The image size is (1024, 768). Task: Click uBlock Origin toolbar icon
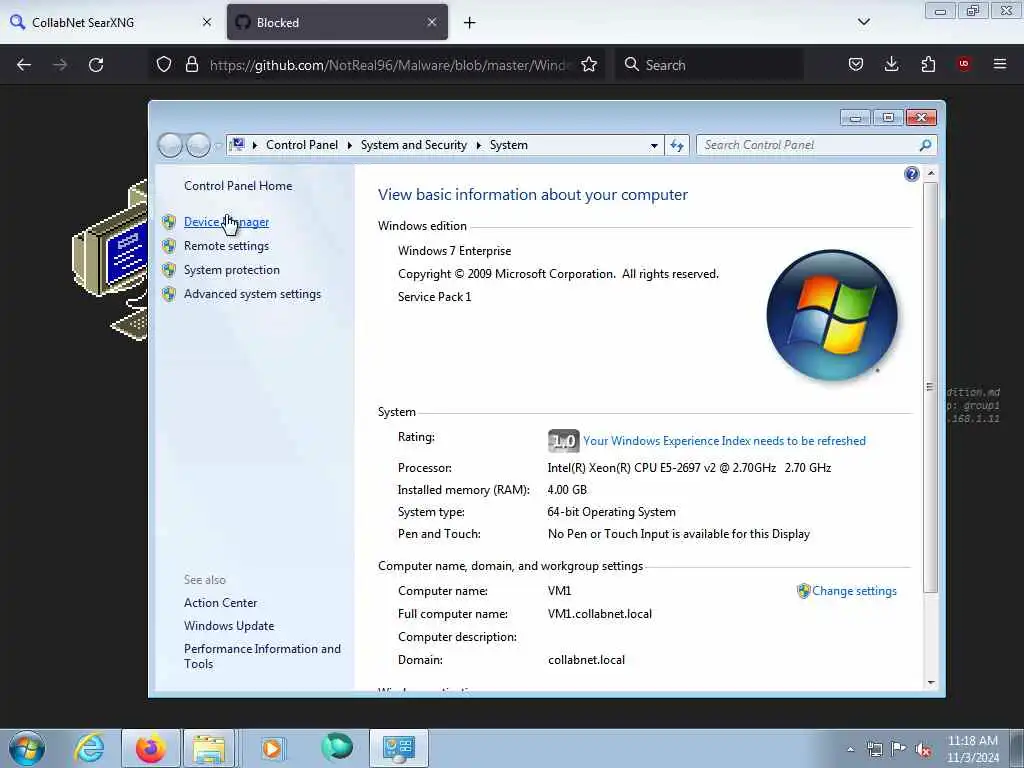(x=964, y=64)
